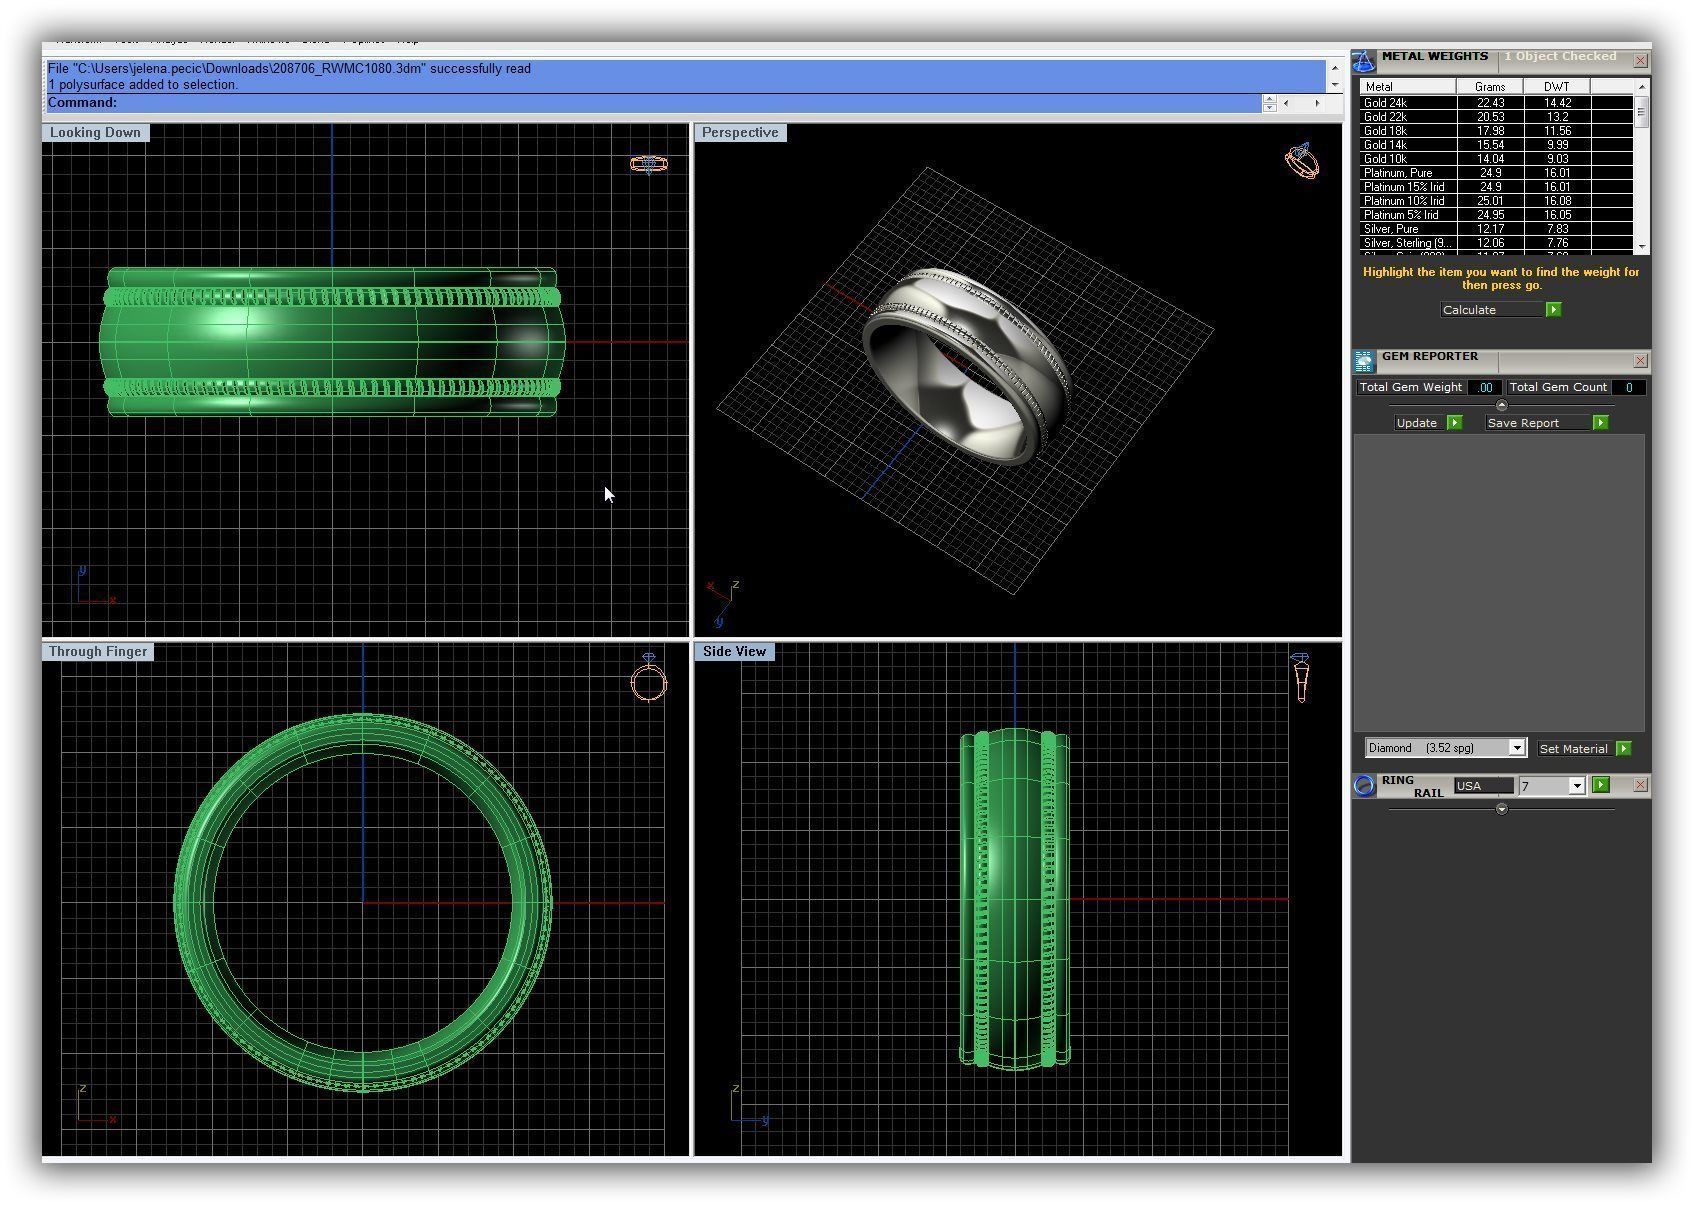Viewport: 1694px width, 1205px height.
Task: Click the 25.01 grams value
Action: click(1490, 200)
